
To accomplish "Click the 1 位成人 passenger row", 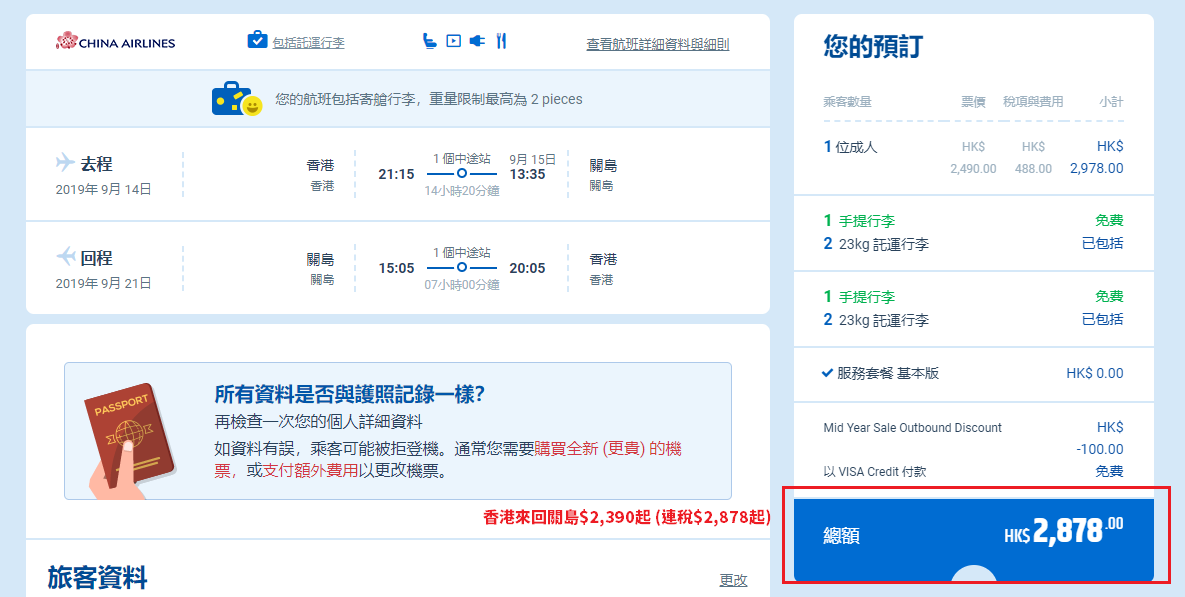I will 973,157.
